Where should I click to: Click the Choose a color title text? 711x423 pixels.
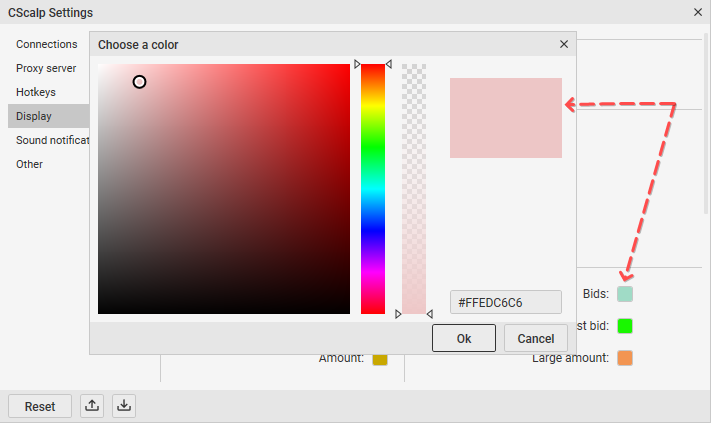click(138, 45)
